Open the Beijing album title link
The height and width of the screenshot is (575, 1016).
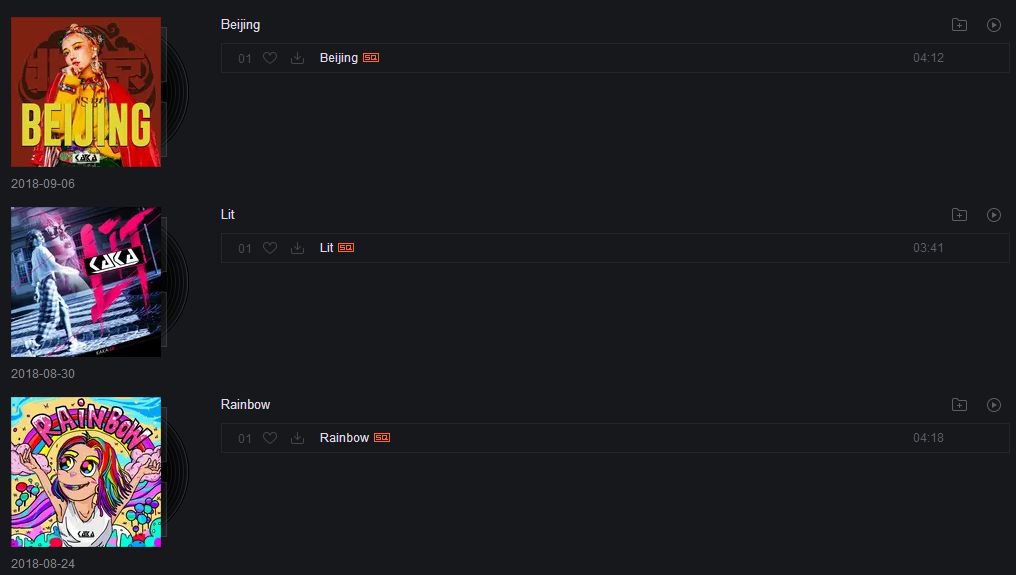(240, 25)
